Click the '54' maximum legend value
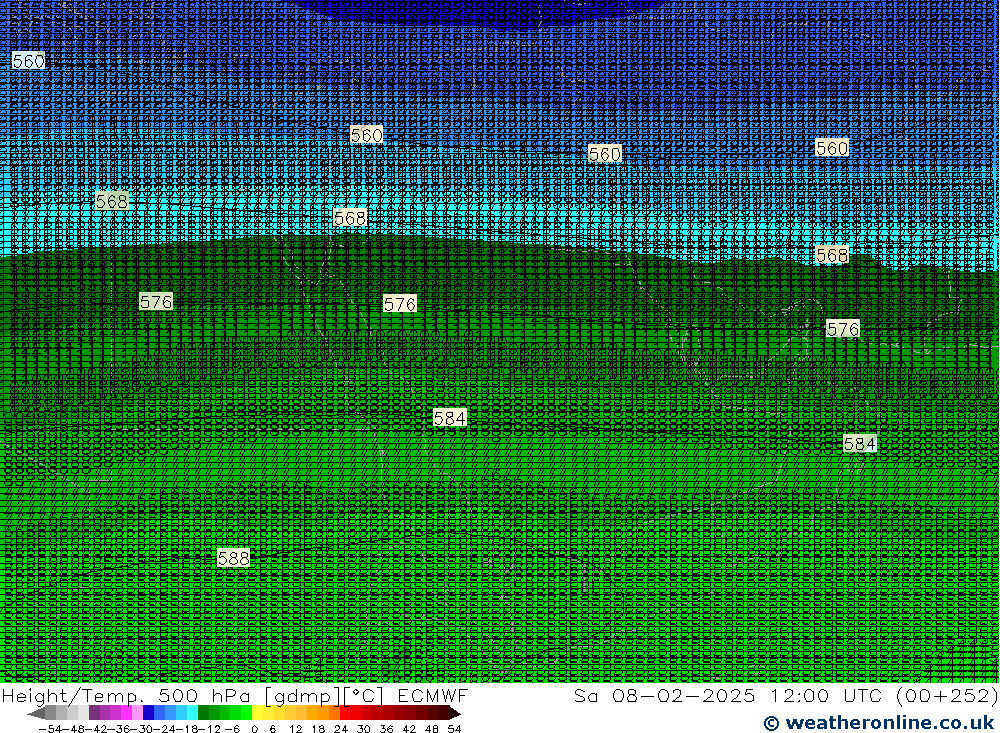Viewport: 1000px width, 733px height. coord(454,729)
